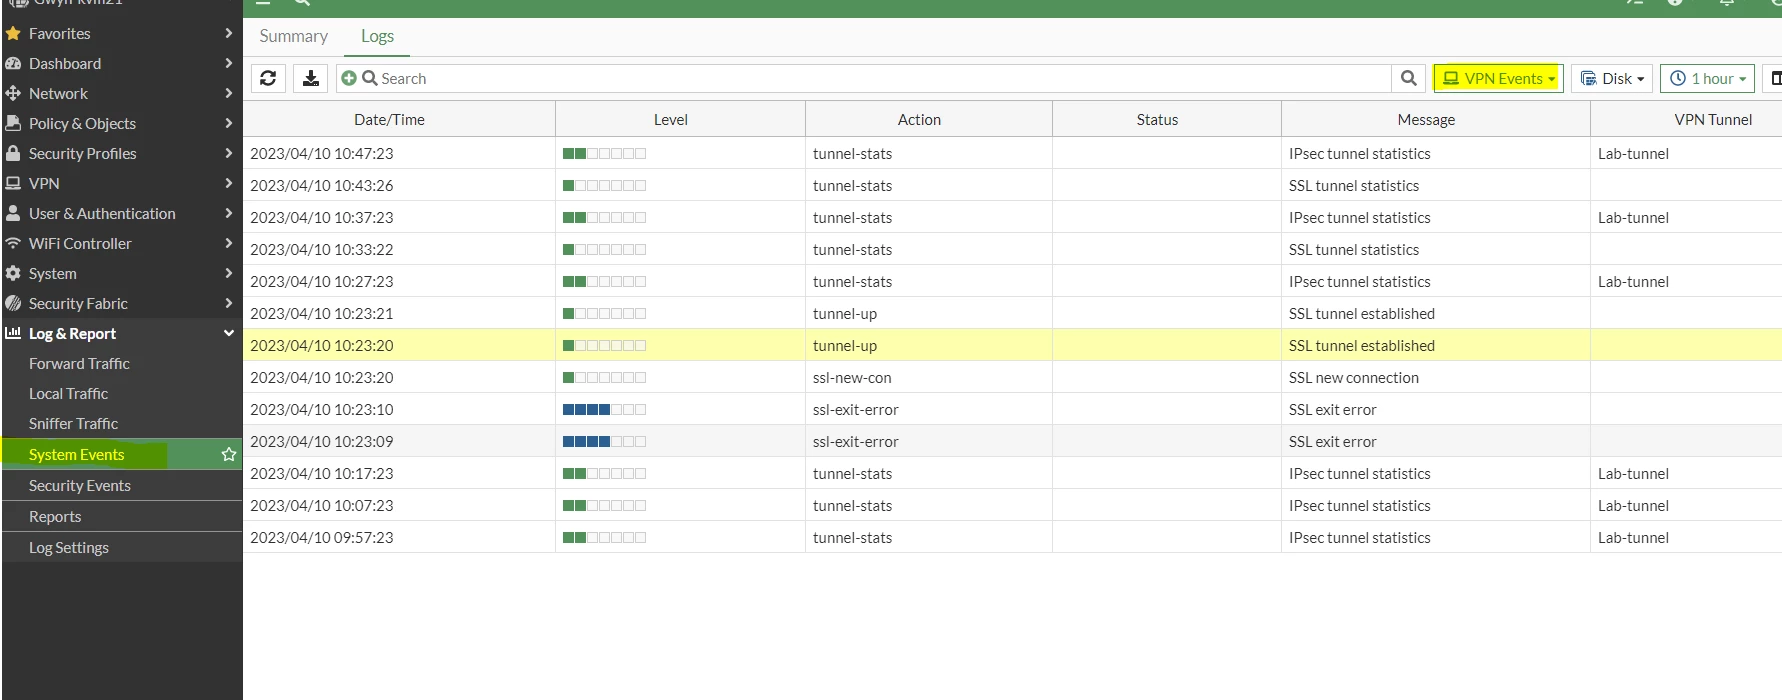Screen dimensions: 1782x700
Task: Expand the Network menu chevron
Action: click(x=229, y=93)
